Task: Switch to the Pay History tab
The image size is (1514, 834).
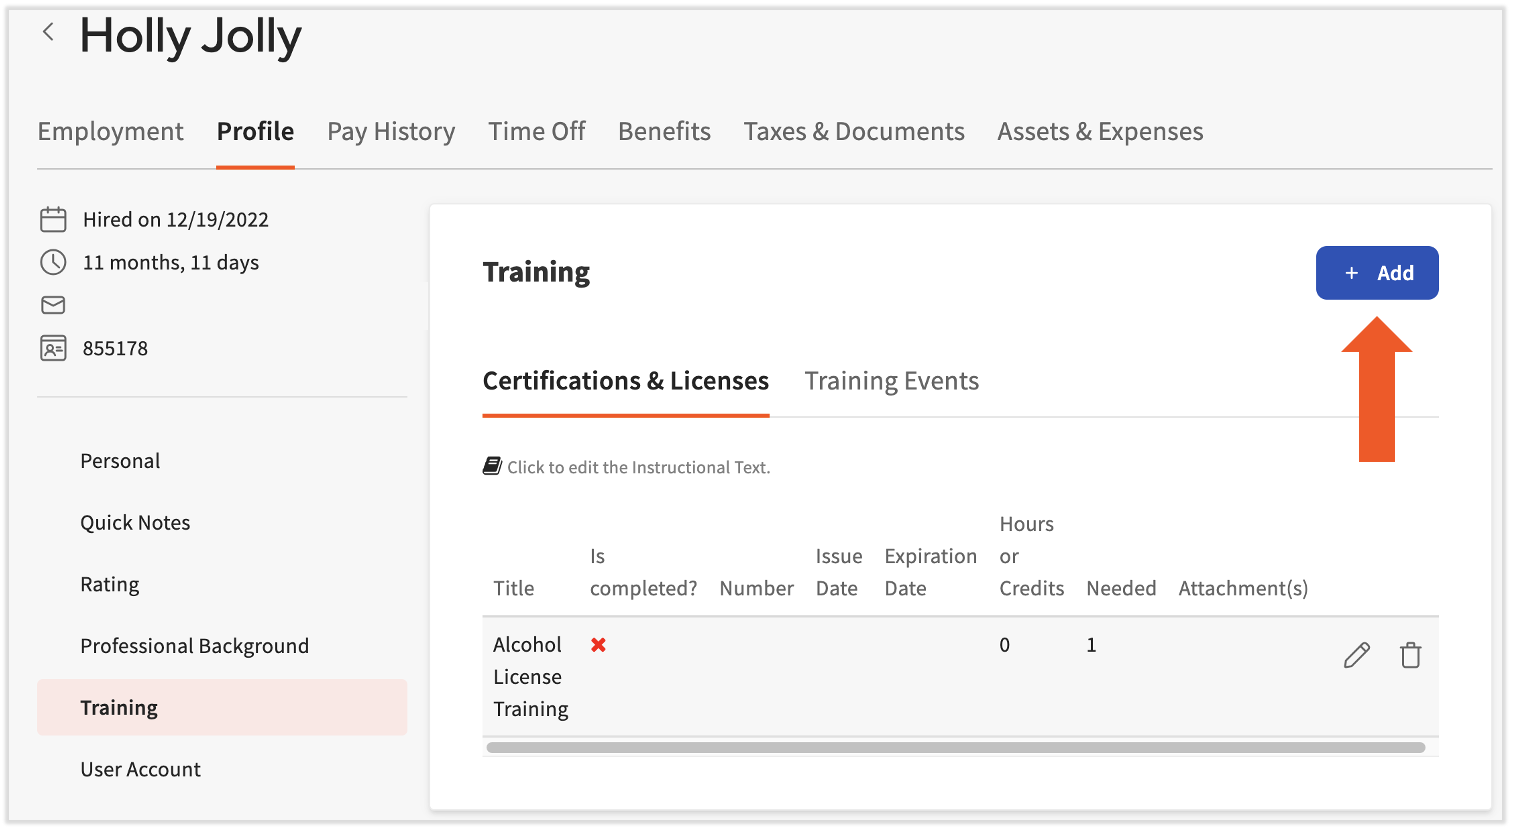Action: pyautogui.click(x=391, y=132)
